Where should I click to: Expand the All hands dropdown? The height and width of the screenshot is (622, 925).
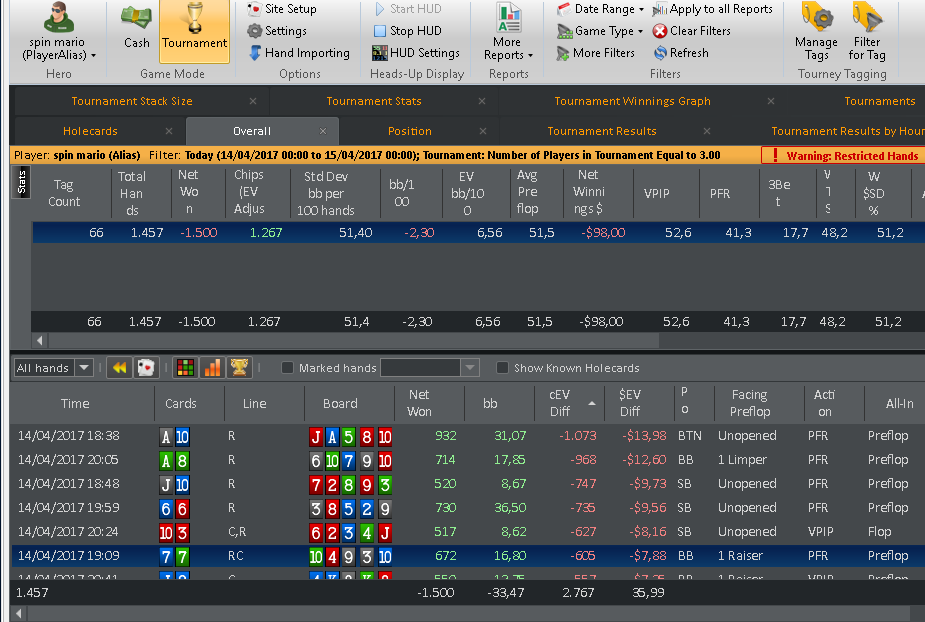click(84, 368)
